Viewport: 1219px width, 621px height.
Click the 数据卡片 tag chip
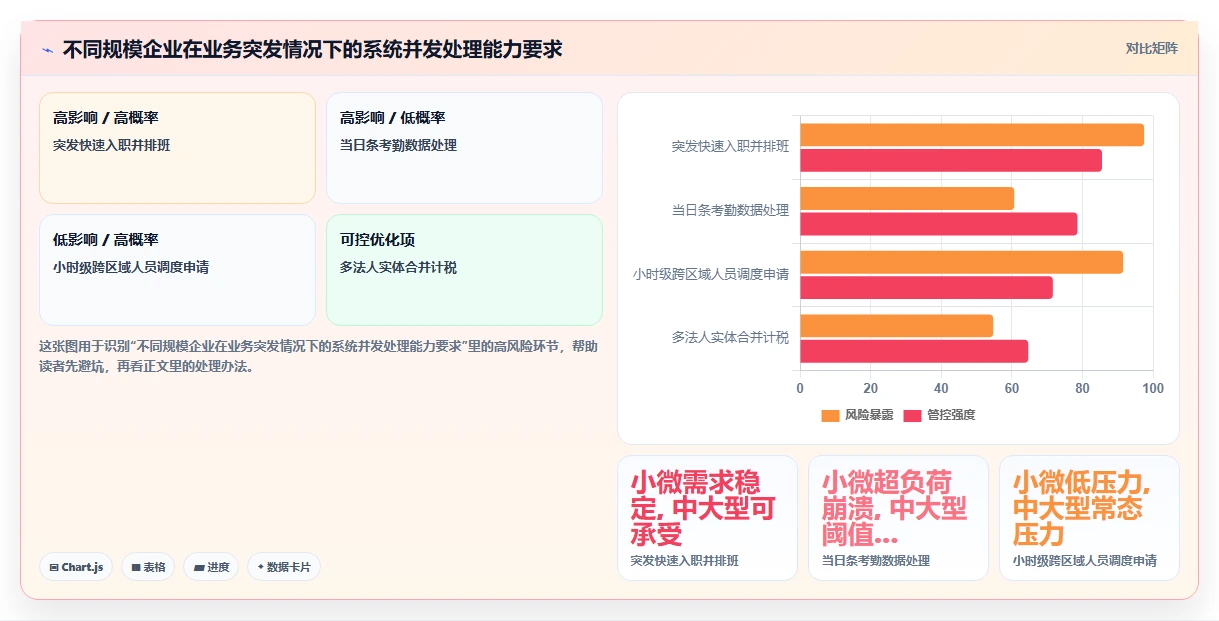[284, 567]
